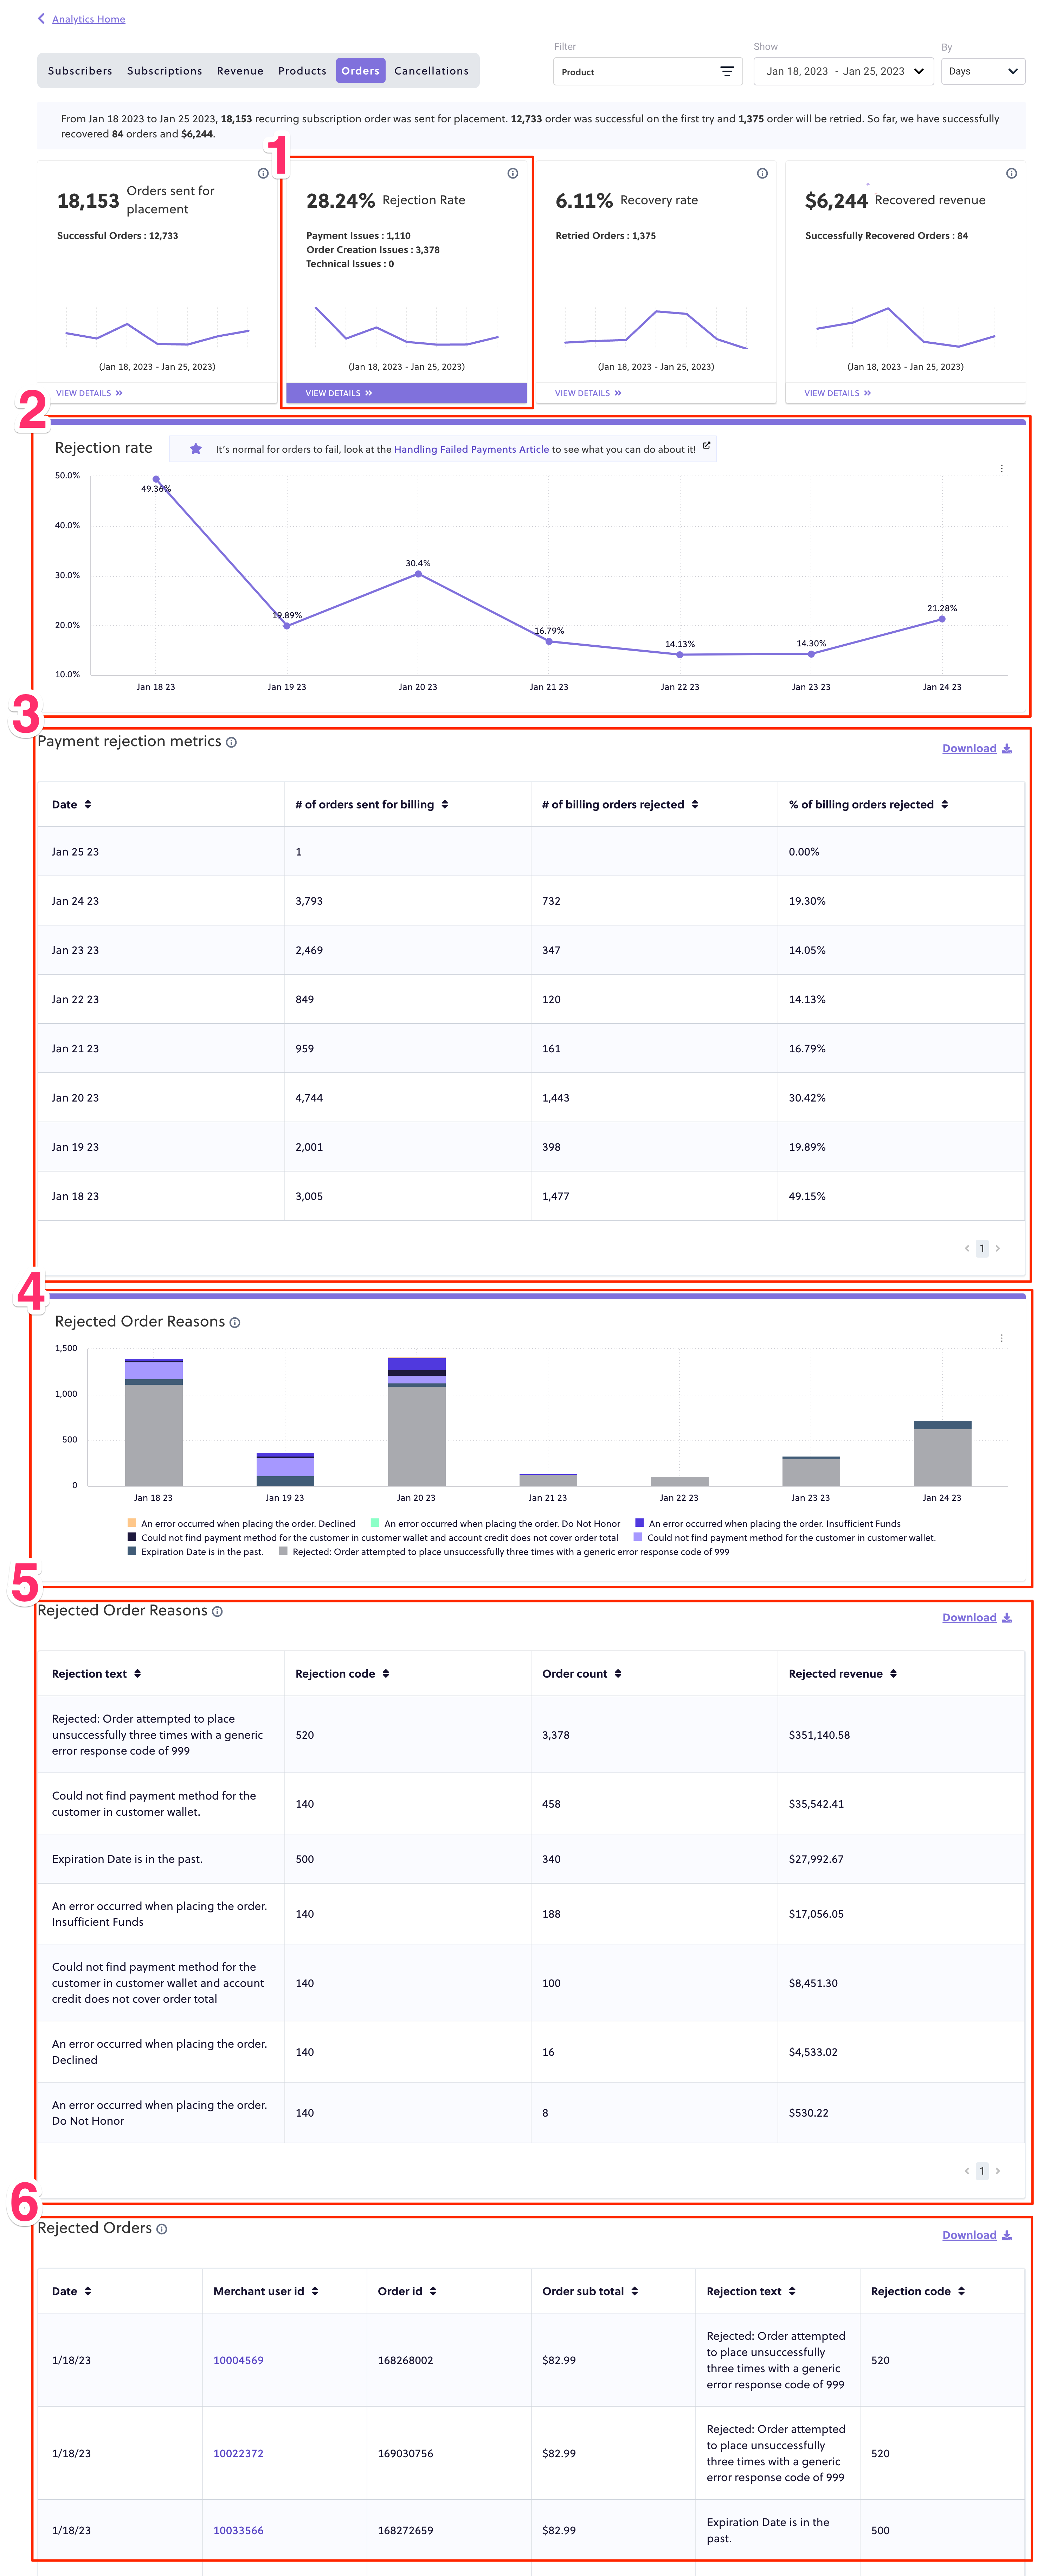Switch to the Subscriptions tab
This screenshot has width=1063, height=2576.
click(x=164, y=71)
